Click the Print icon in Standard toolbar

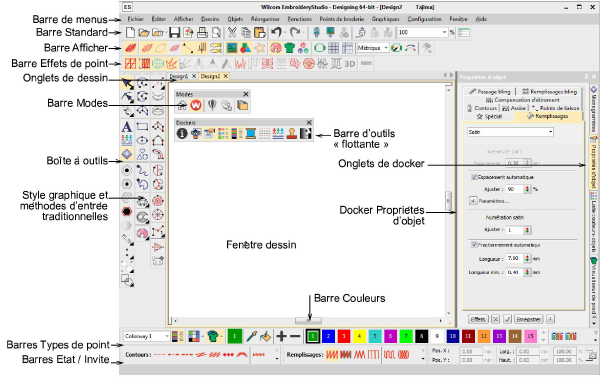click(202, 33)
